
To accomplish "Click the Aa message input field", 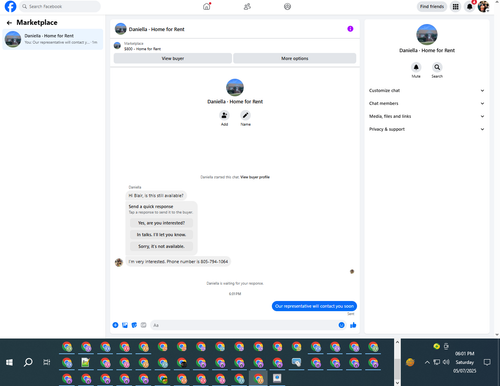I will coord(248,325).
